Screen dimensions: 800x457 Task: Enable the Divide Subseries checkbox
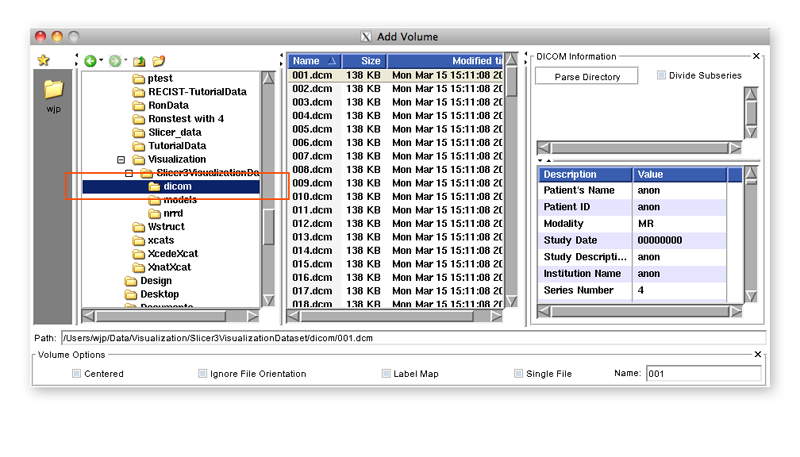point(662,75)
